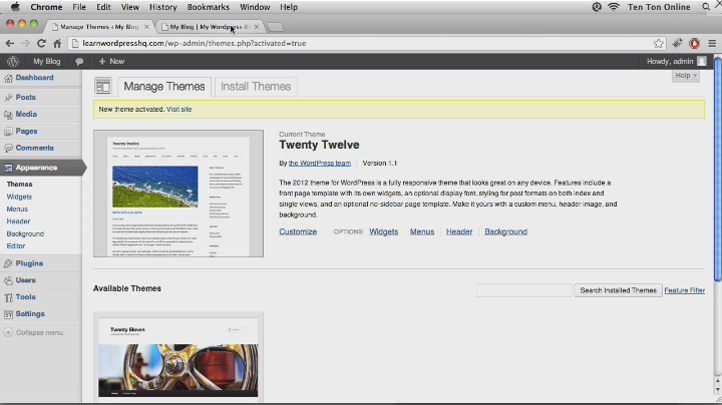The height and width of the screenshot is (405, 722).
Task: Open Header option link for current theme
Action: (x=459, y=231)
